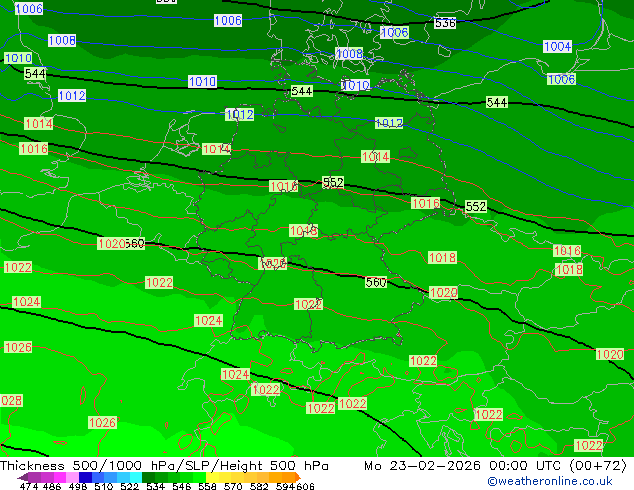This screenshot has height=490, width=634.
Task: Click the legend value 474
Action: pyautogui.click(x=29, y=486)
